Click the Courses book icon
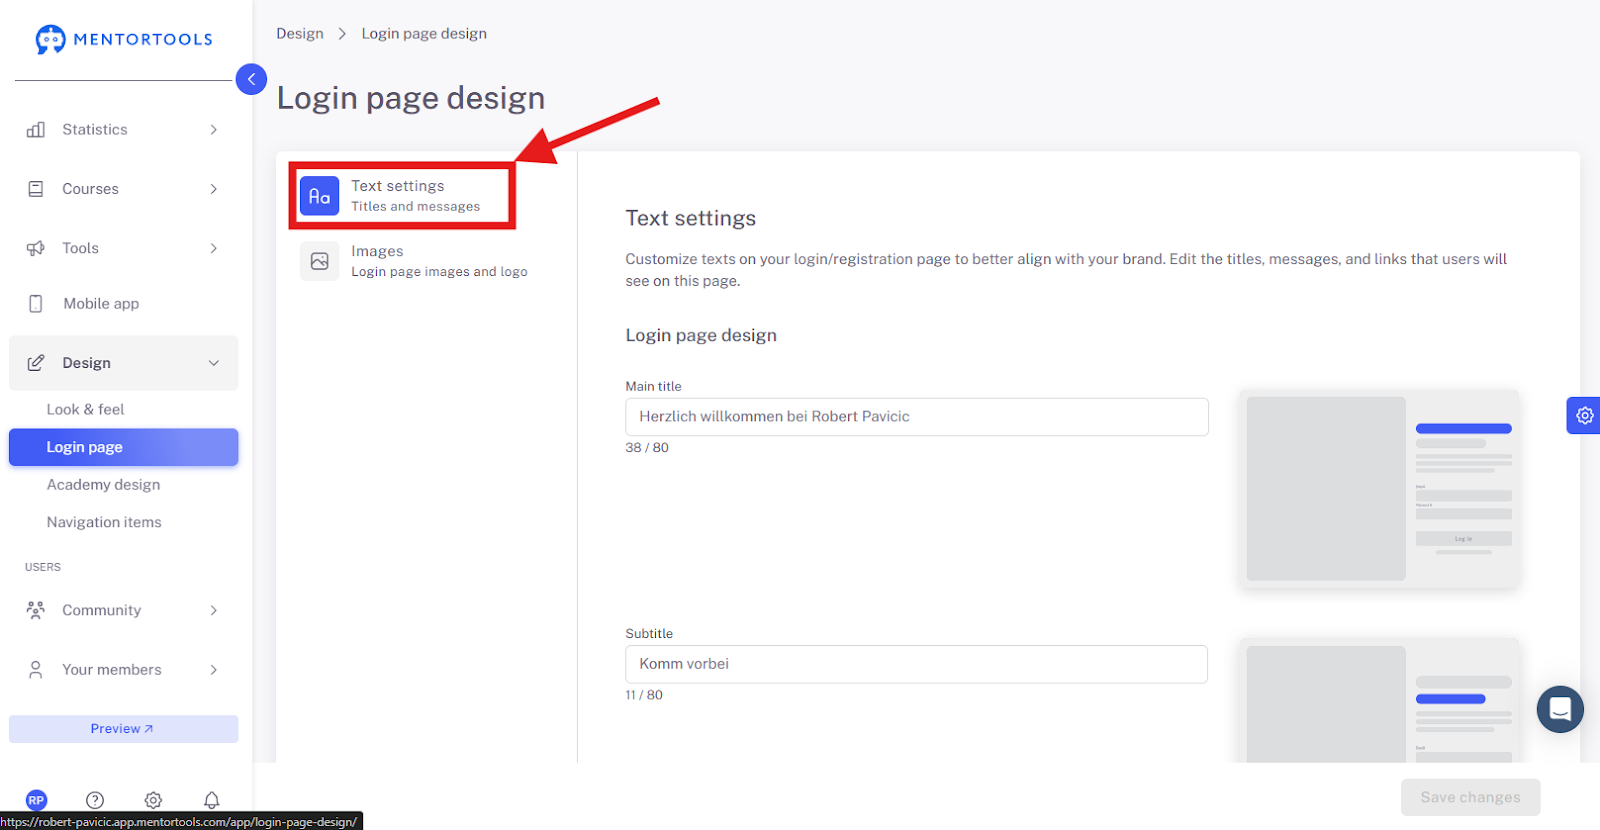The height and width of the screenshot is (830, 1600). coord(36,189)
